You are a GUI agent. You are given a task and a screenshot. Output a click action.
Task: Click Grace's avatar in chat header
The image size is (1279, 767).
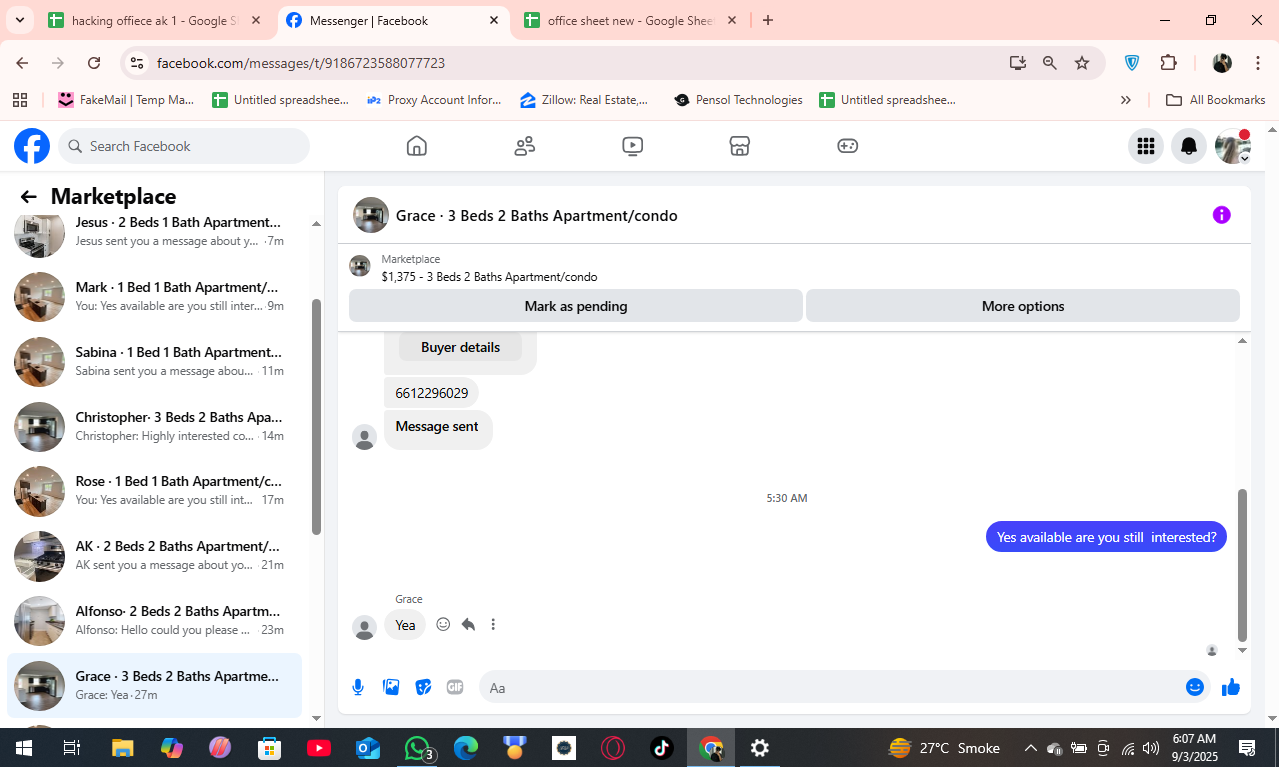click(371, 215)
